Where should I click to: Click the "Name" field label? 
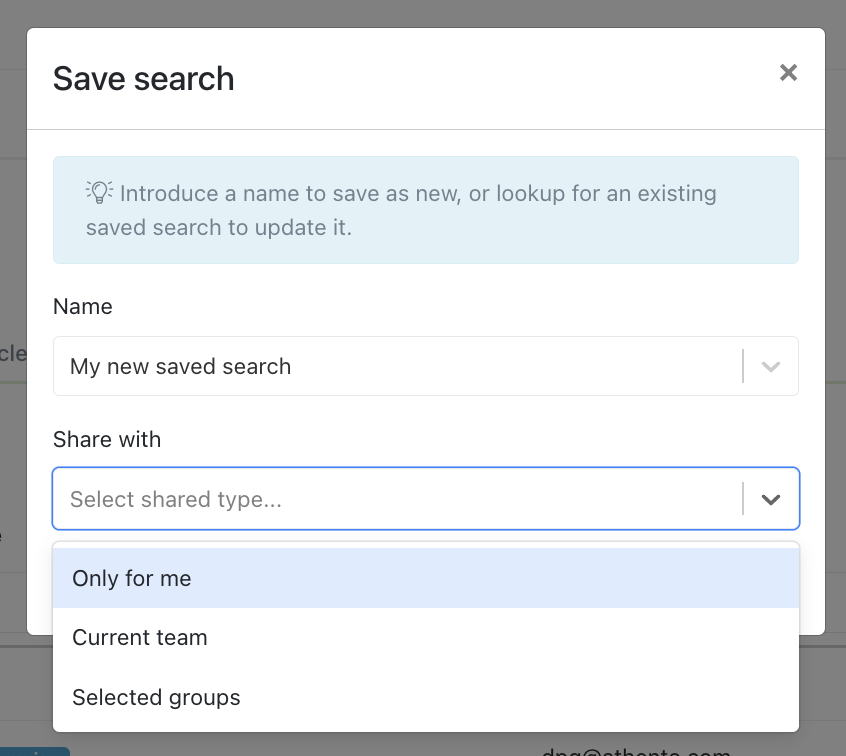82,307
